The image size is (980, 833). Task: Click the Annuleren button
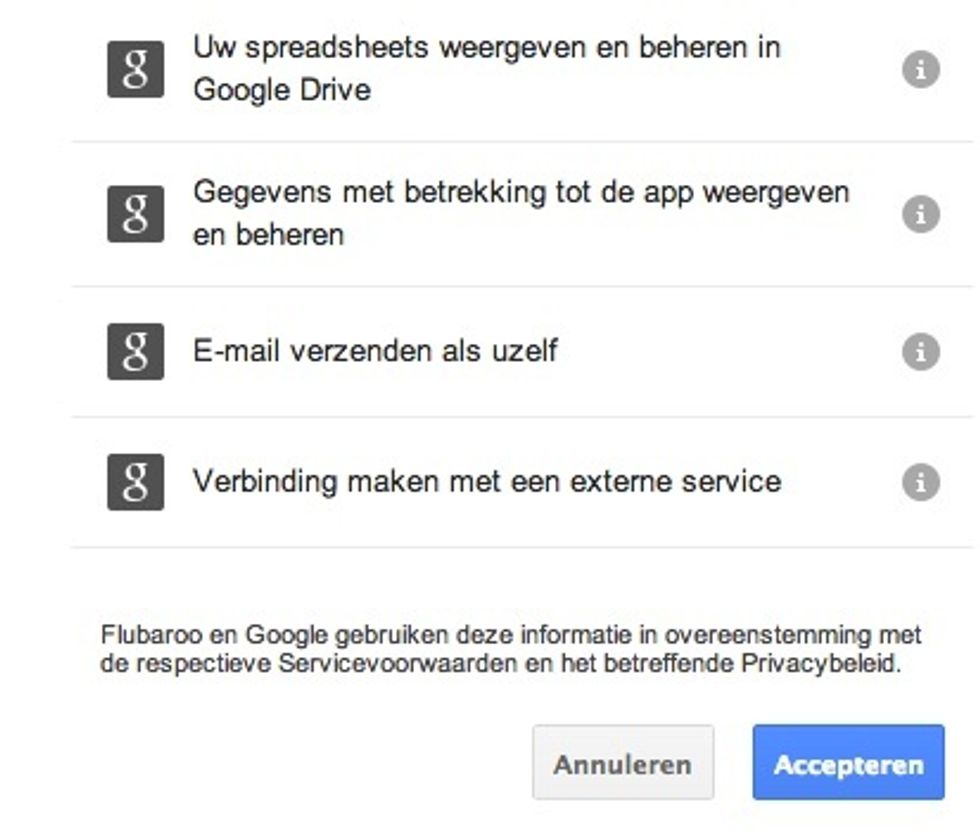(623, 762)
